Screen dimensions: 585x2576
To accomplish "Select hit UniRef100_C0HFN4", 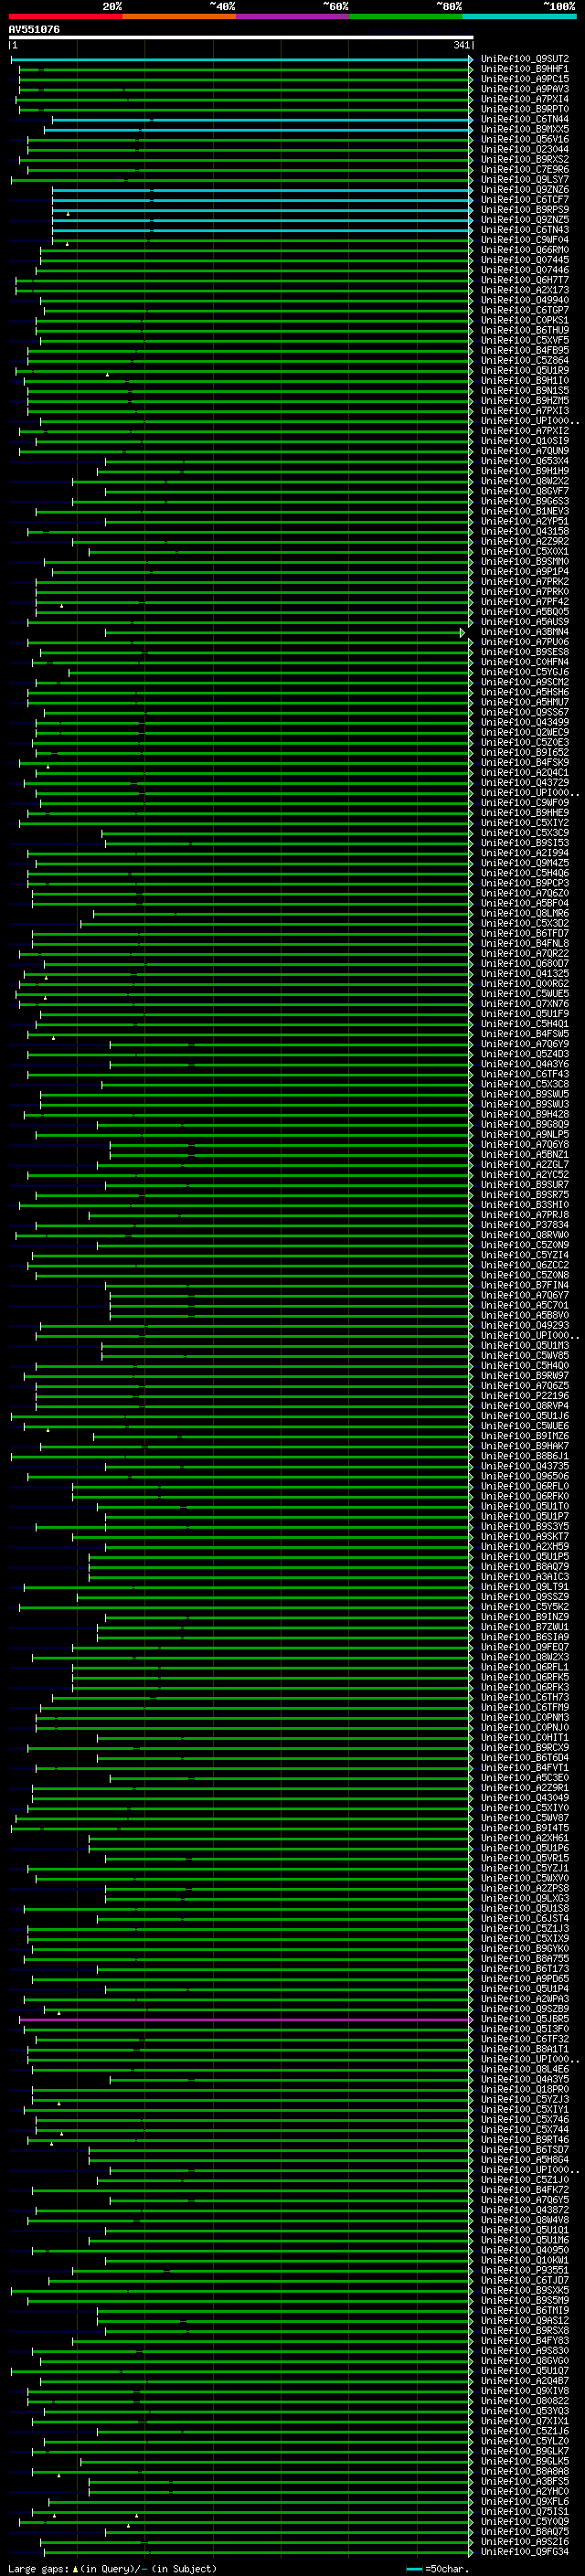I will click(x=525, y=662).
